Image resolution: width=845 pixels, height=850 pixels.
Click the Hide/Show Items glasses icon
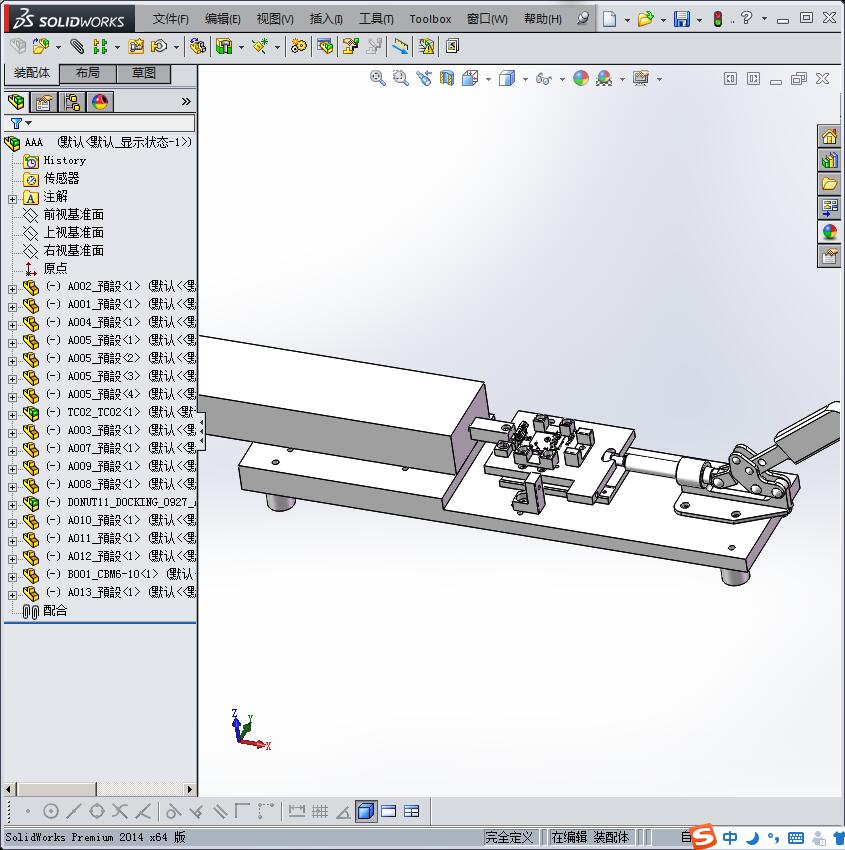click(x=544, y=79)
